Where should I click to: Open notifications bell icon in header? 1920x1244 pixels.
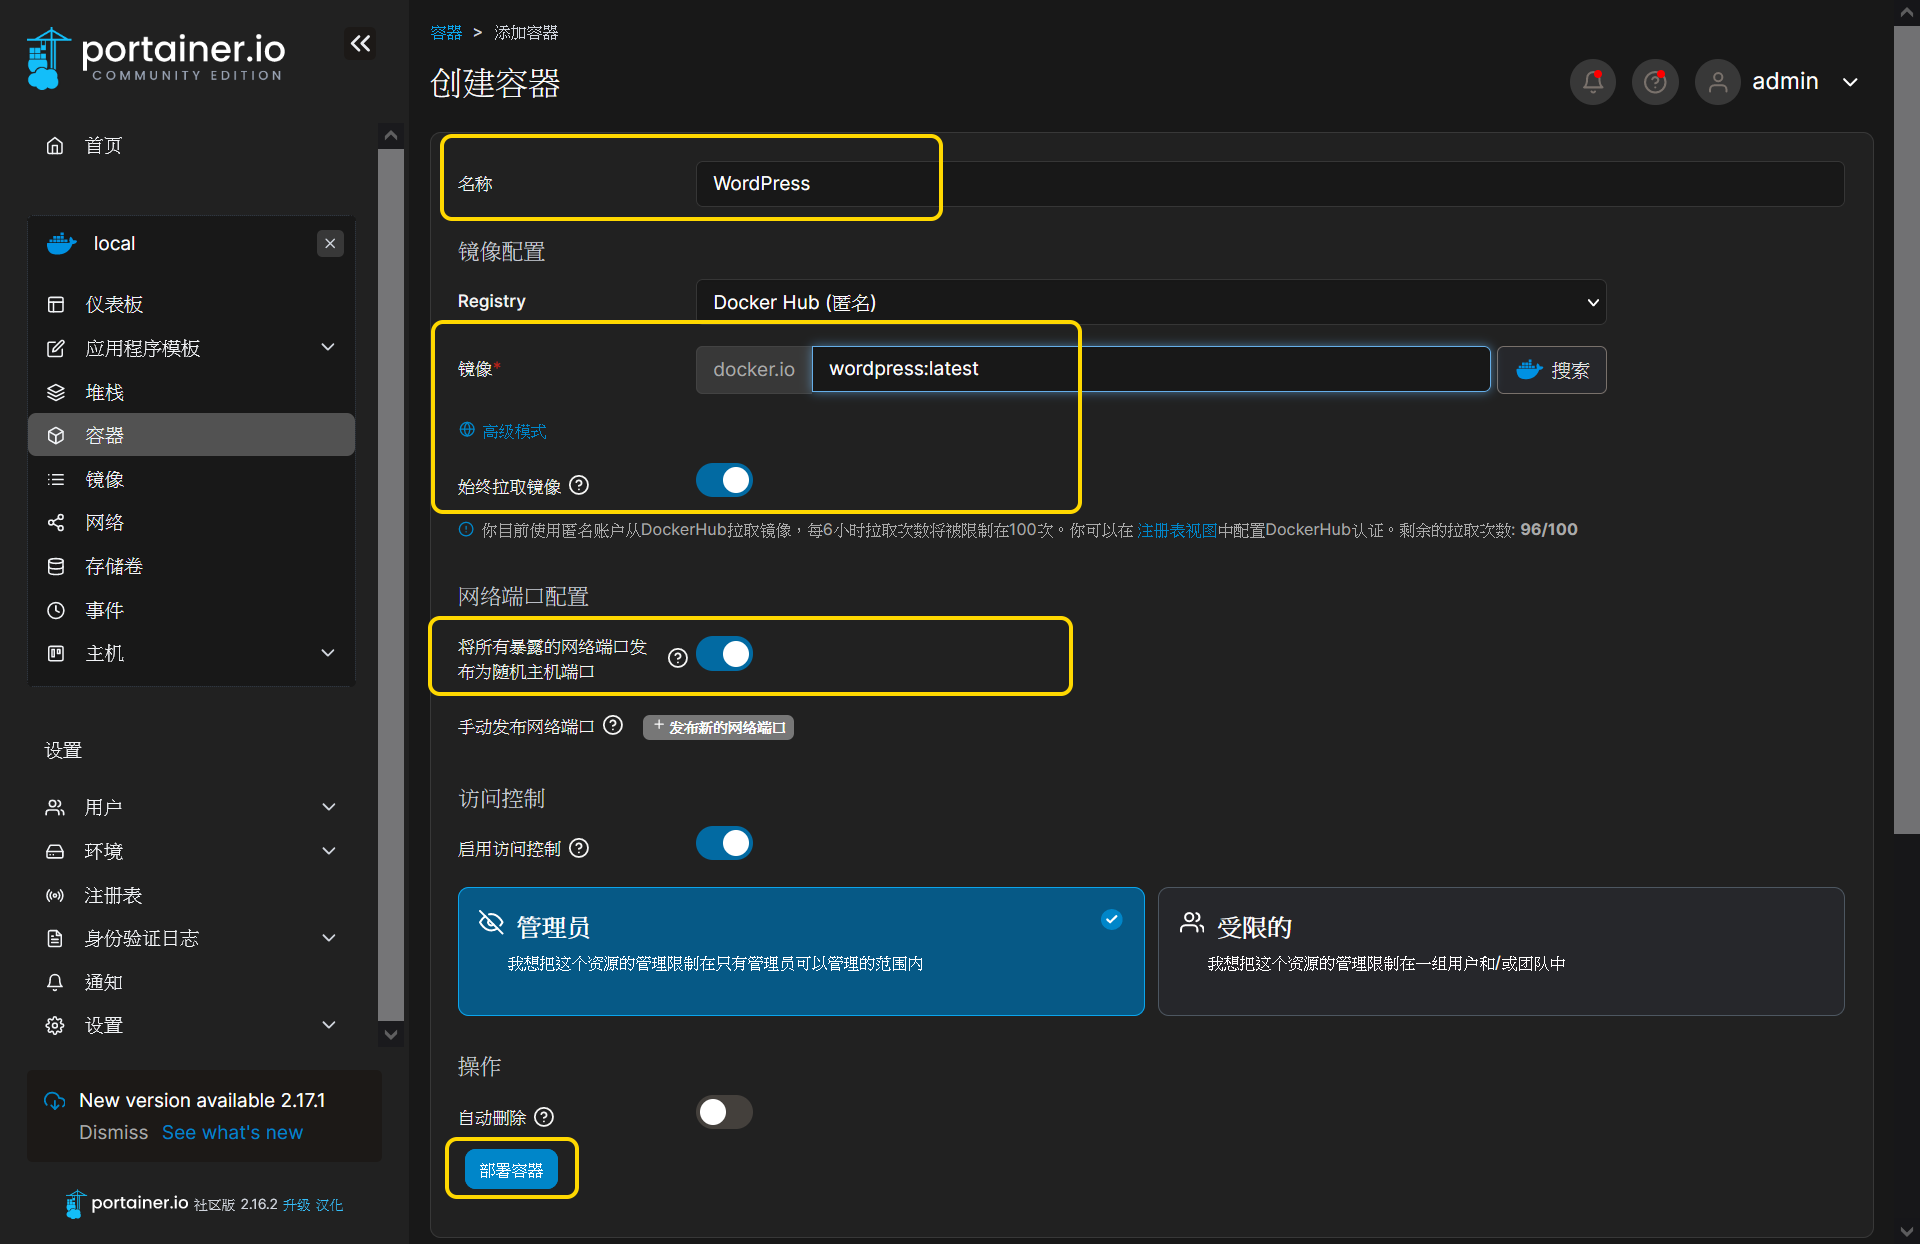(1593, 82)
